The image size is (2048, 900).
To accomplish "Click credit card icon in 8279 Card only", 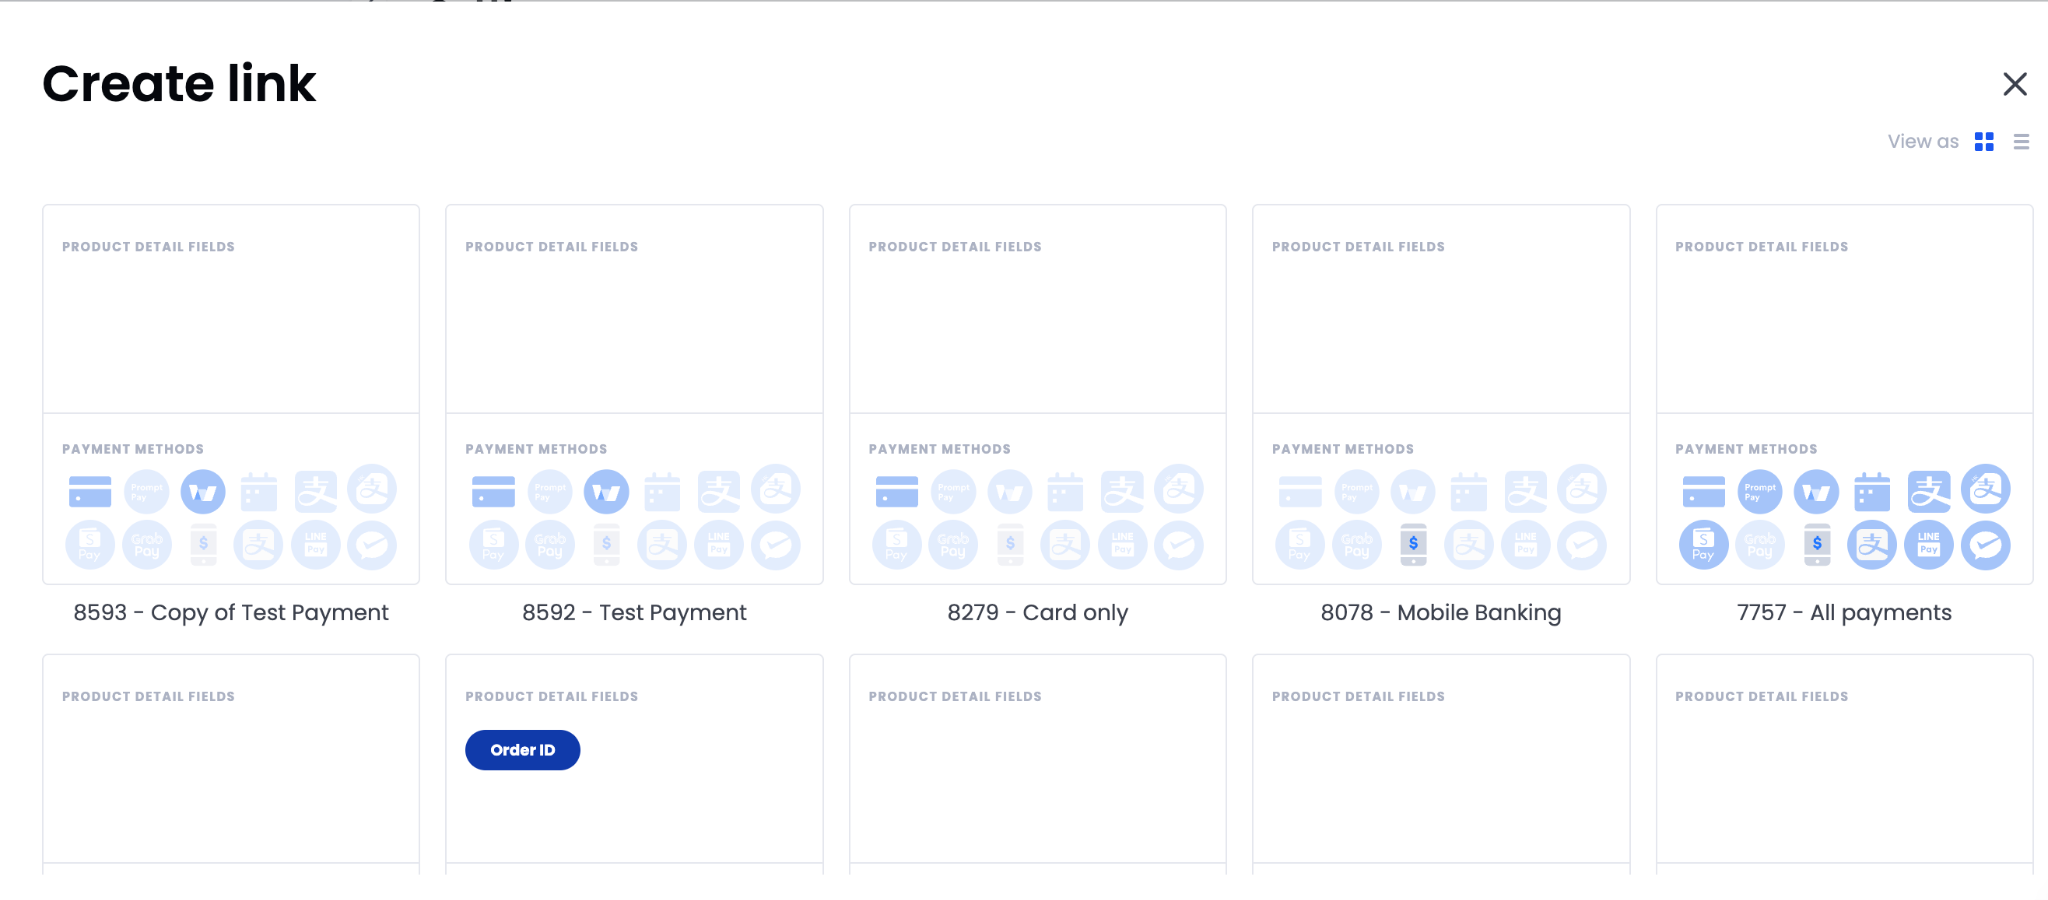I will tap(896, 491).
